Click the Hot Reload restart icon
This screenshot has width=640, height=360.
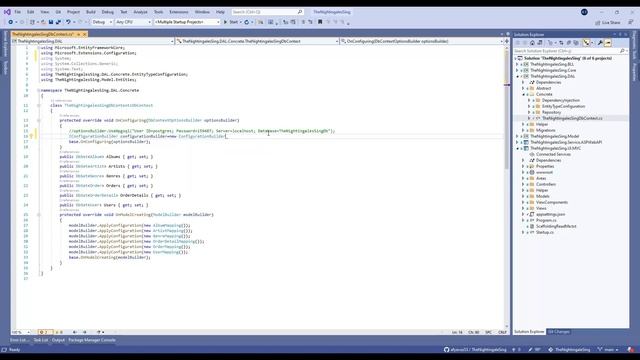(x=247, y=22)
